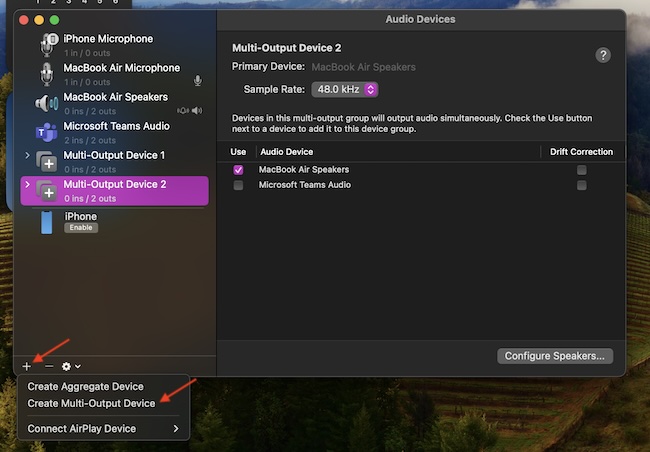The height and width of the screenshot is (452, 650).
Task: Select the iPhone Microphone device icon
Action: pyautogui.click(x=48, y=45)
